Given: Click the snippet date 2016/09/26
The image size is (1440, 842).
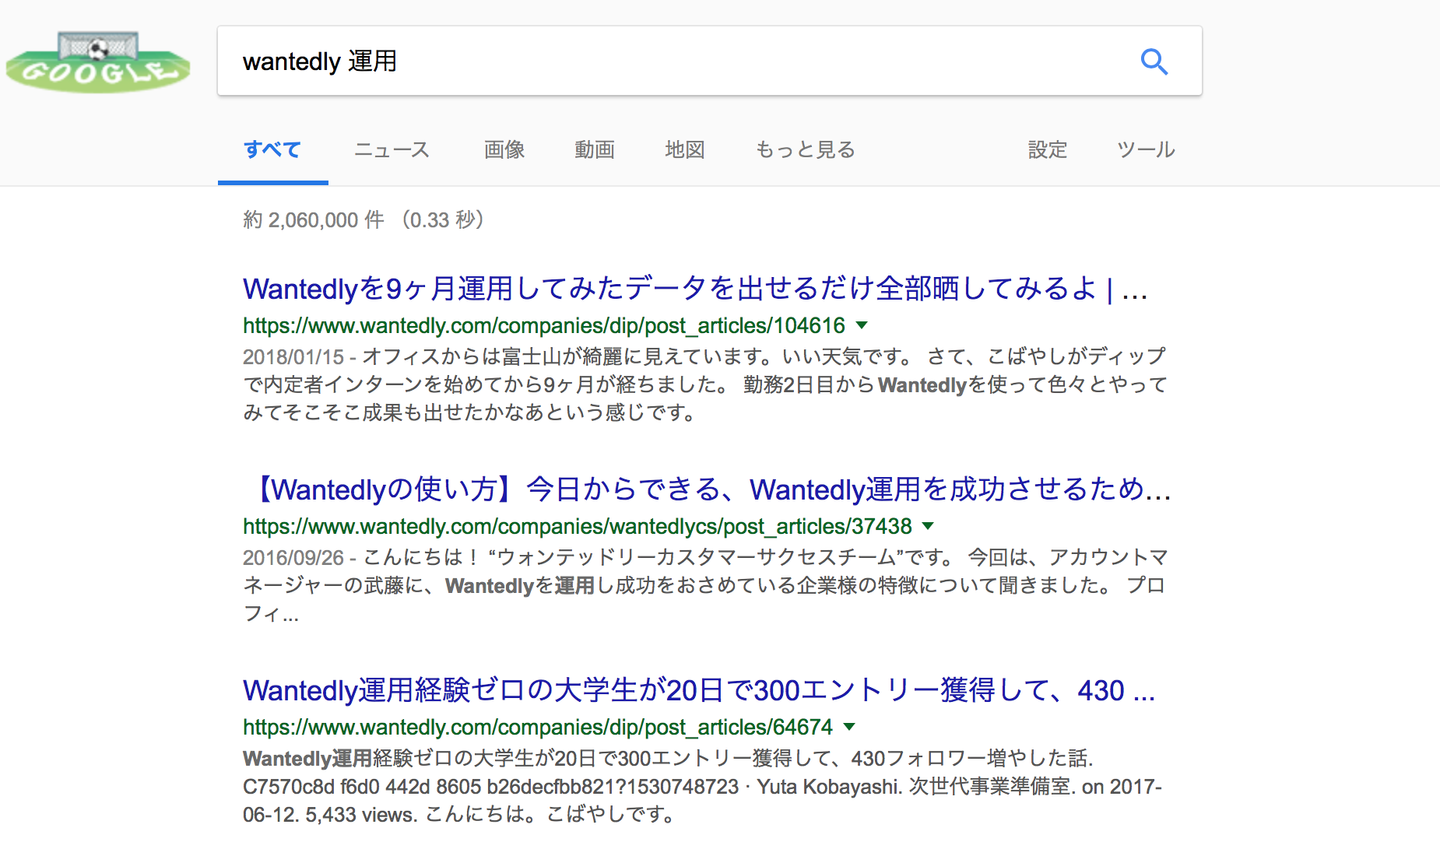Looking at the screenshot, I should pos(293,557).
